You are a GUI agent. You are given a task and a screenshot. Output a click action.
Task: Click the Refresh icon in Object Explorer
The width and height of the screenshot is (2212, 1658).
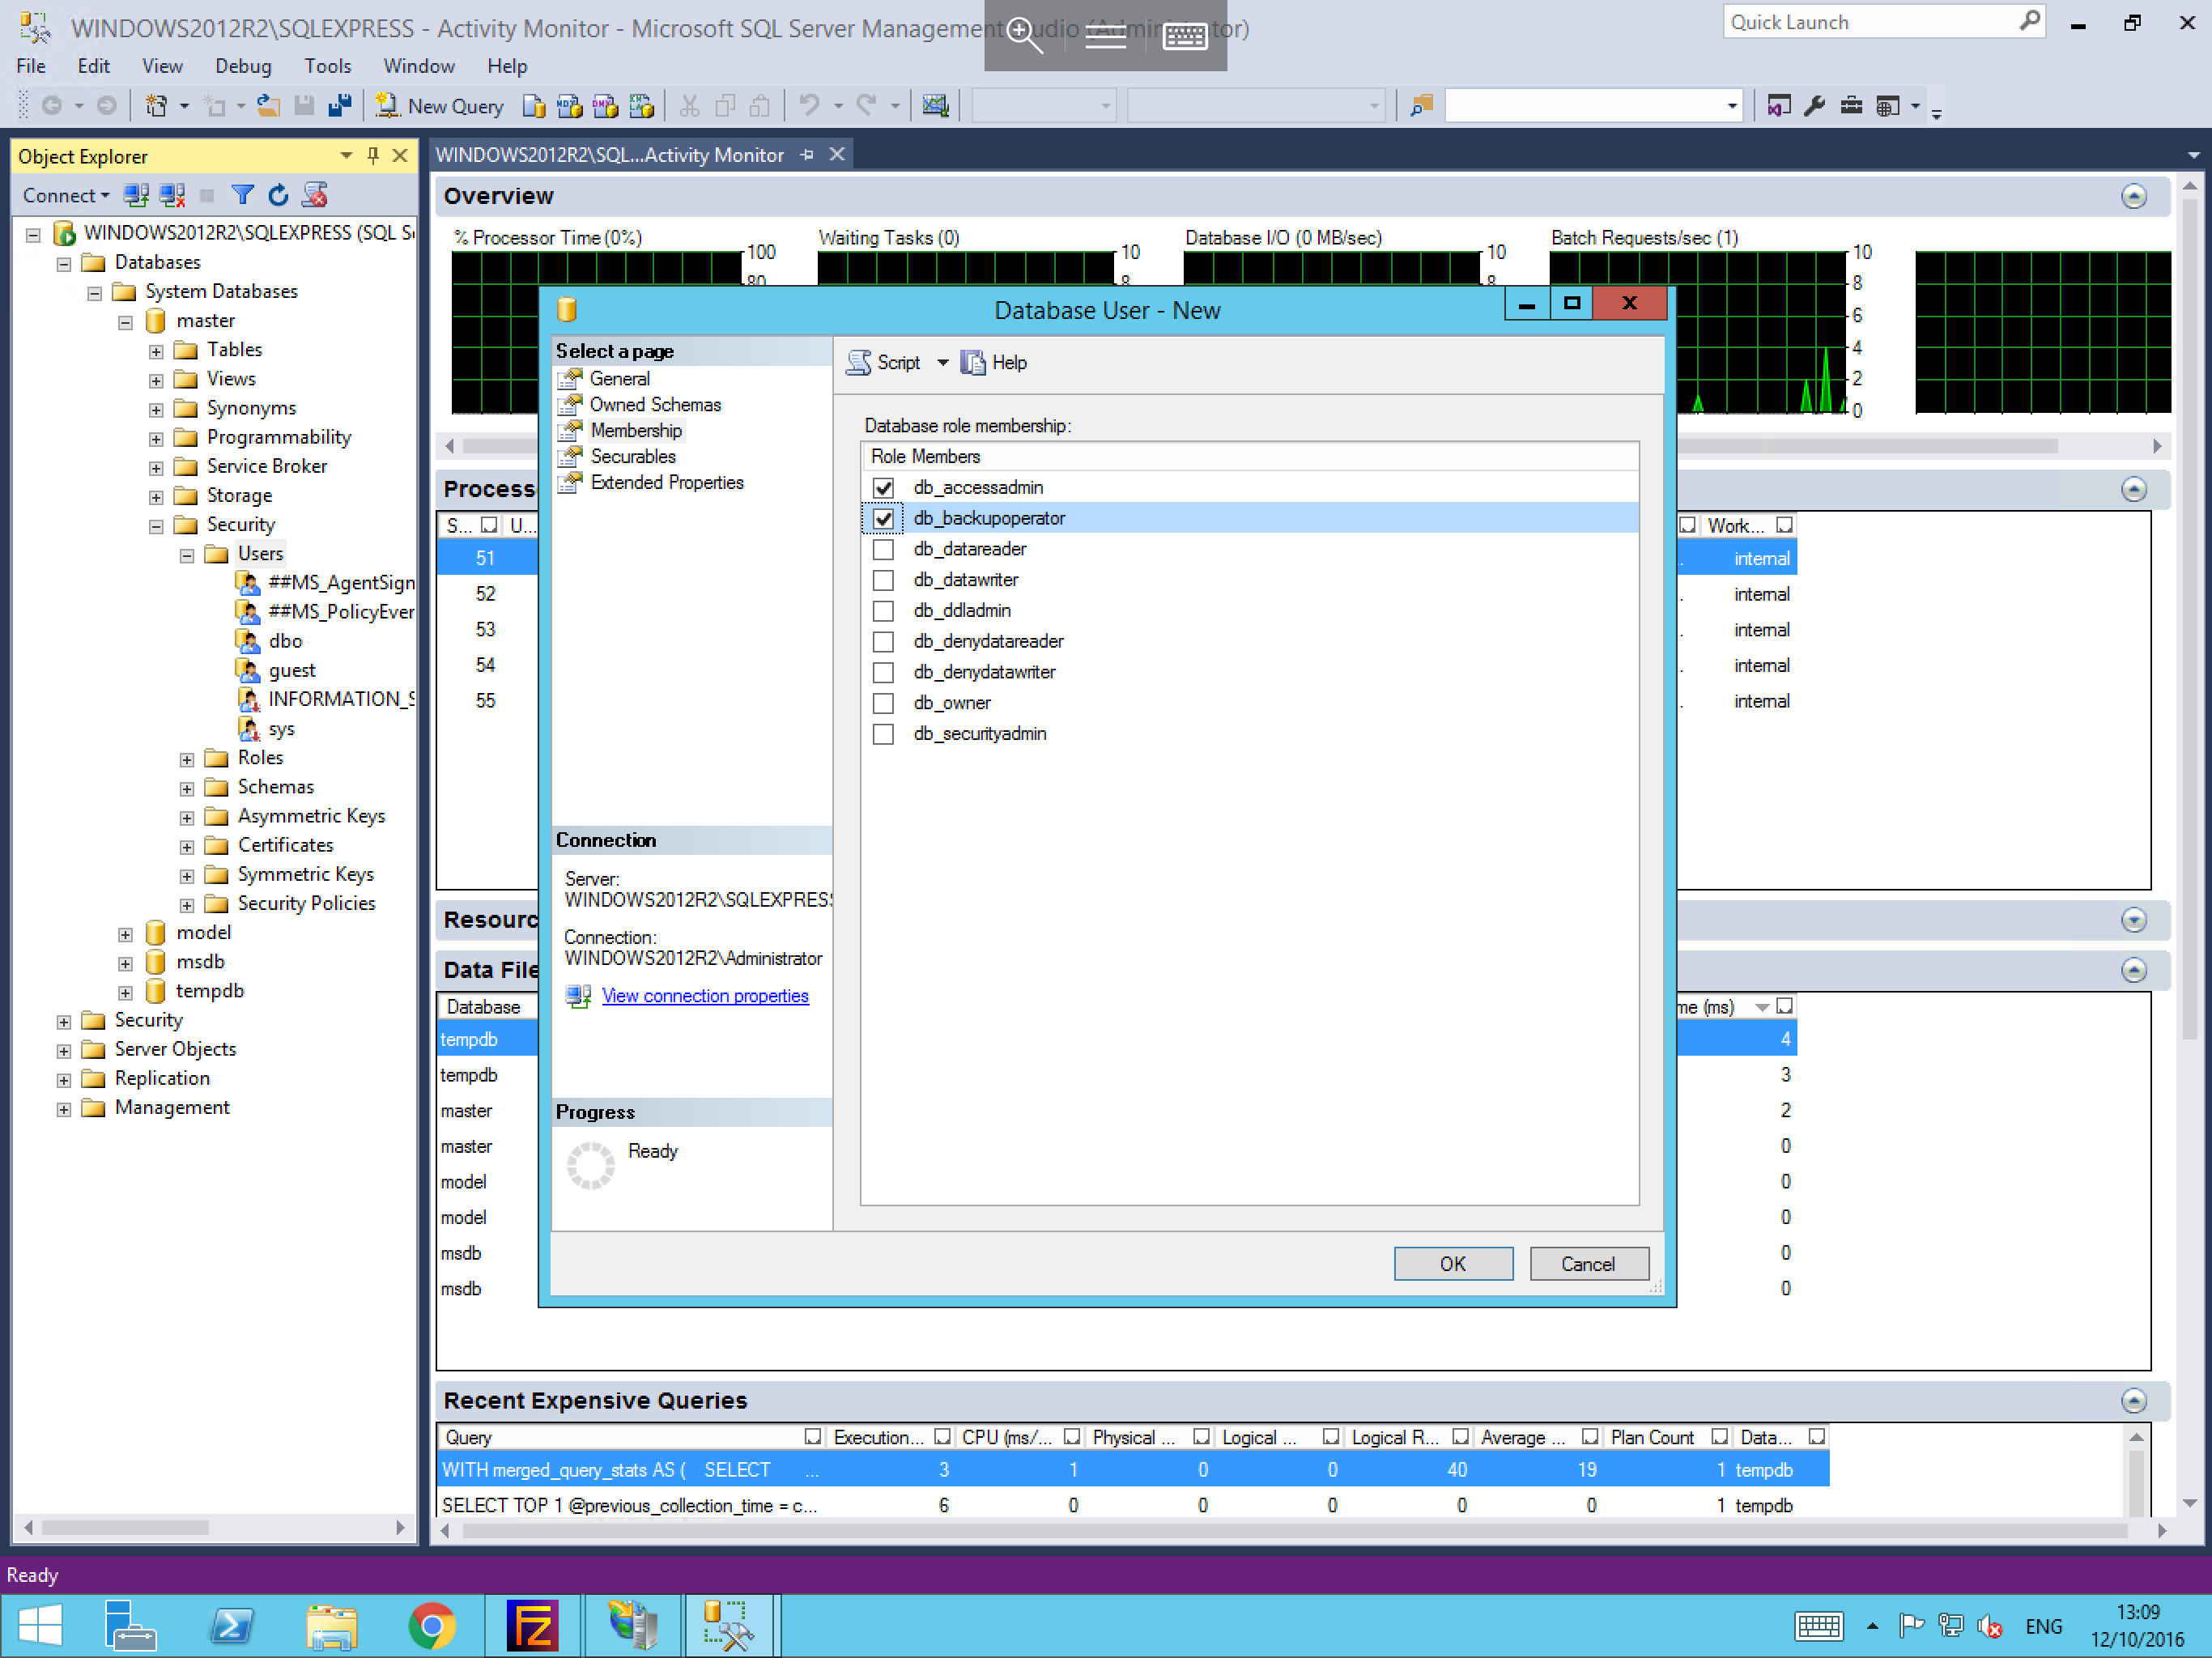tap(278, 195)
